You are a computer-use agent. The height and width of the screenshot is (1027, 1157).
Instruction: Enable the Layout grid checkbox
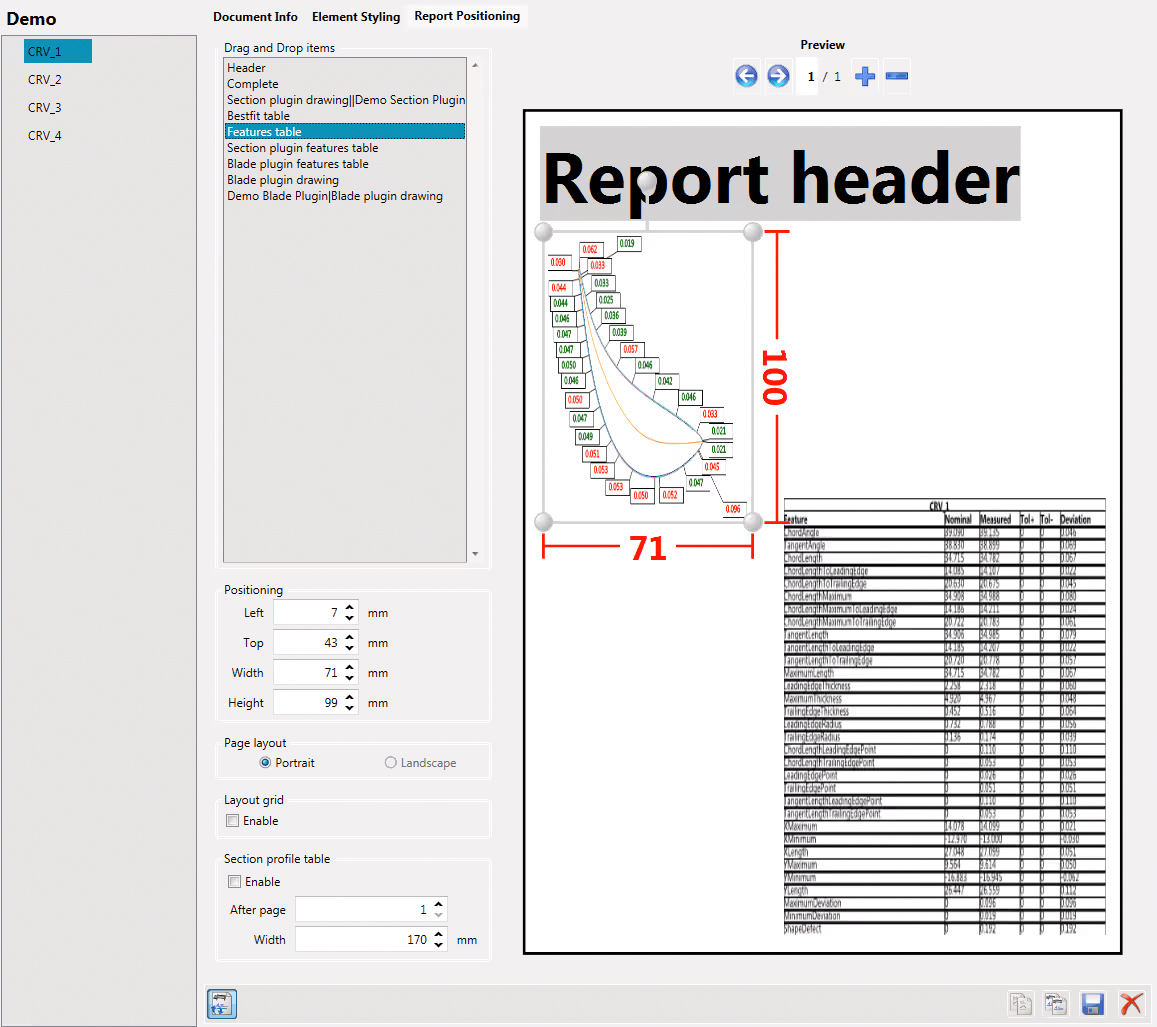click(233, 821)
